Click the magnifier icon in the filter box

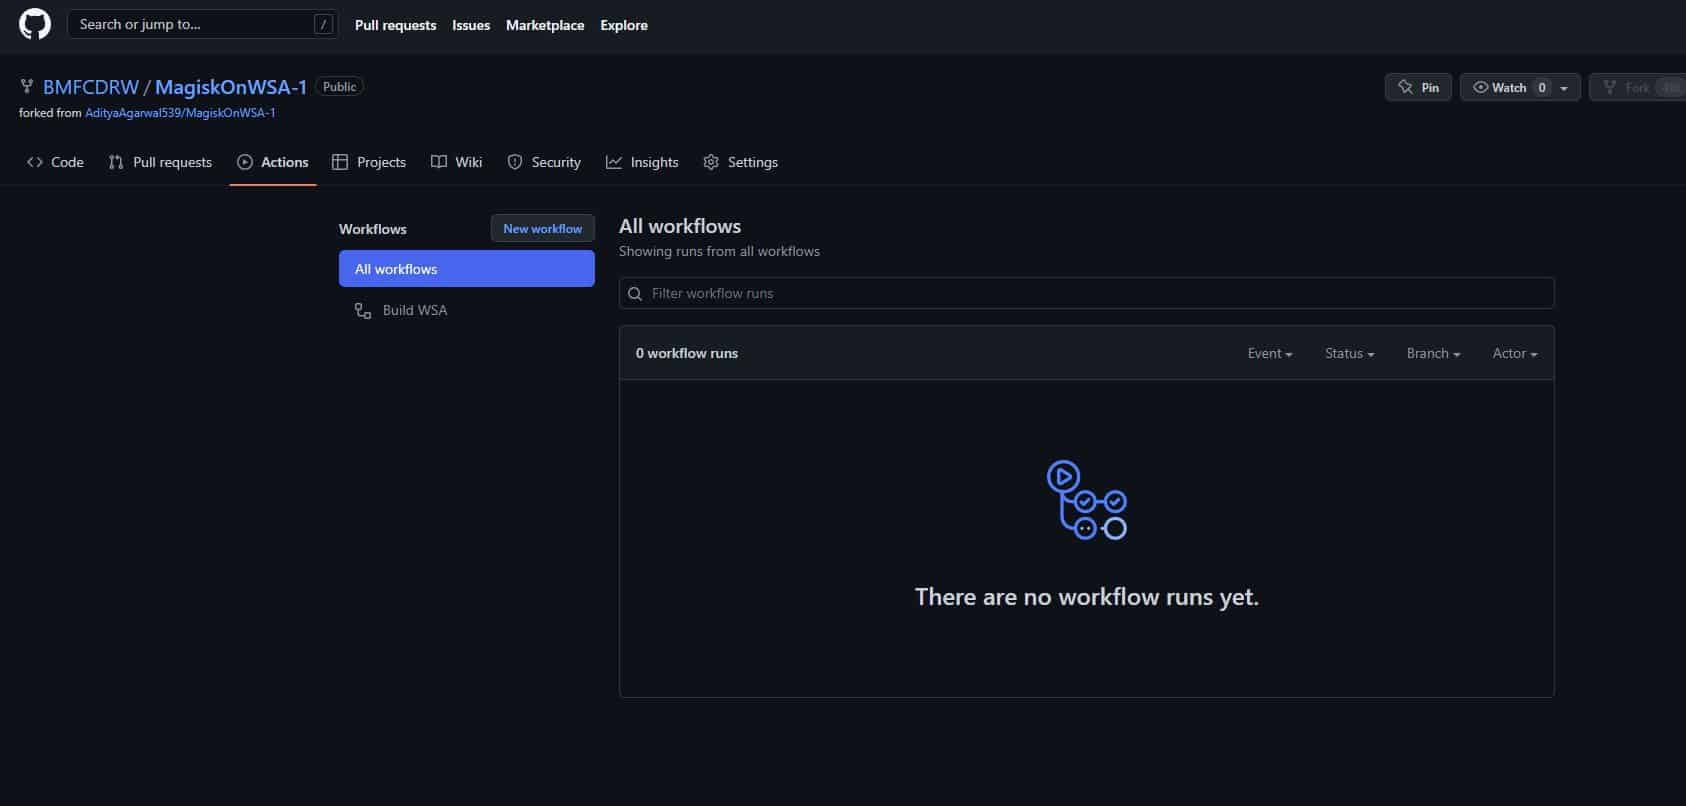tap(635, 294)
